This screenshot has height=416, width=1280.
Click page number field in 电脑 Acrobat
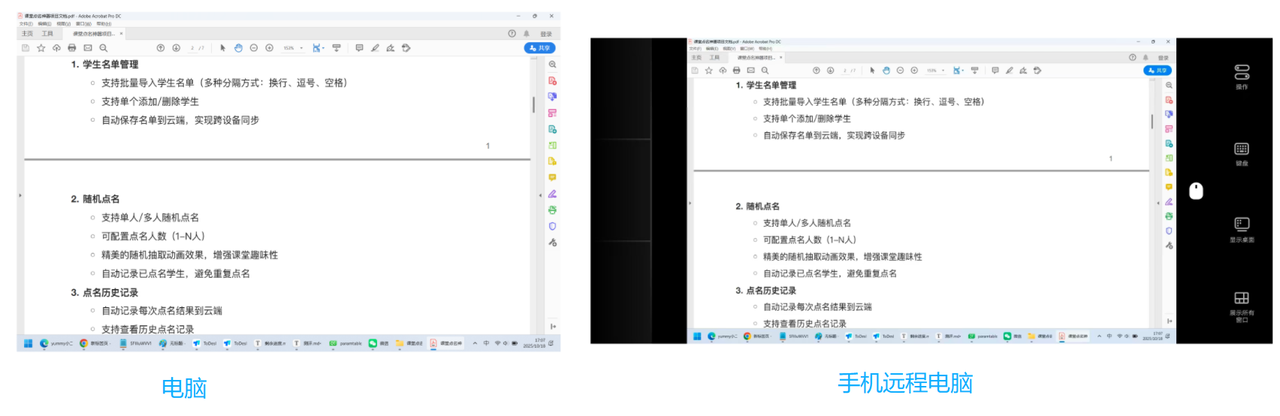191,47
